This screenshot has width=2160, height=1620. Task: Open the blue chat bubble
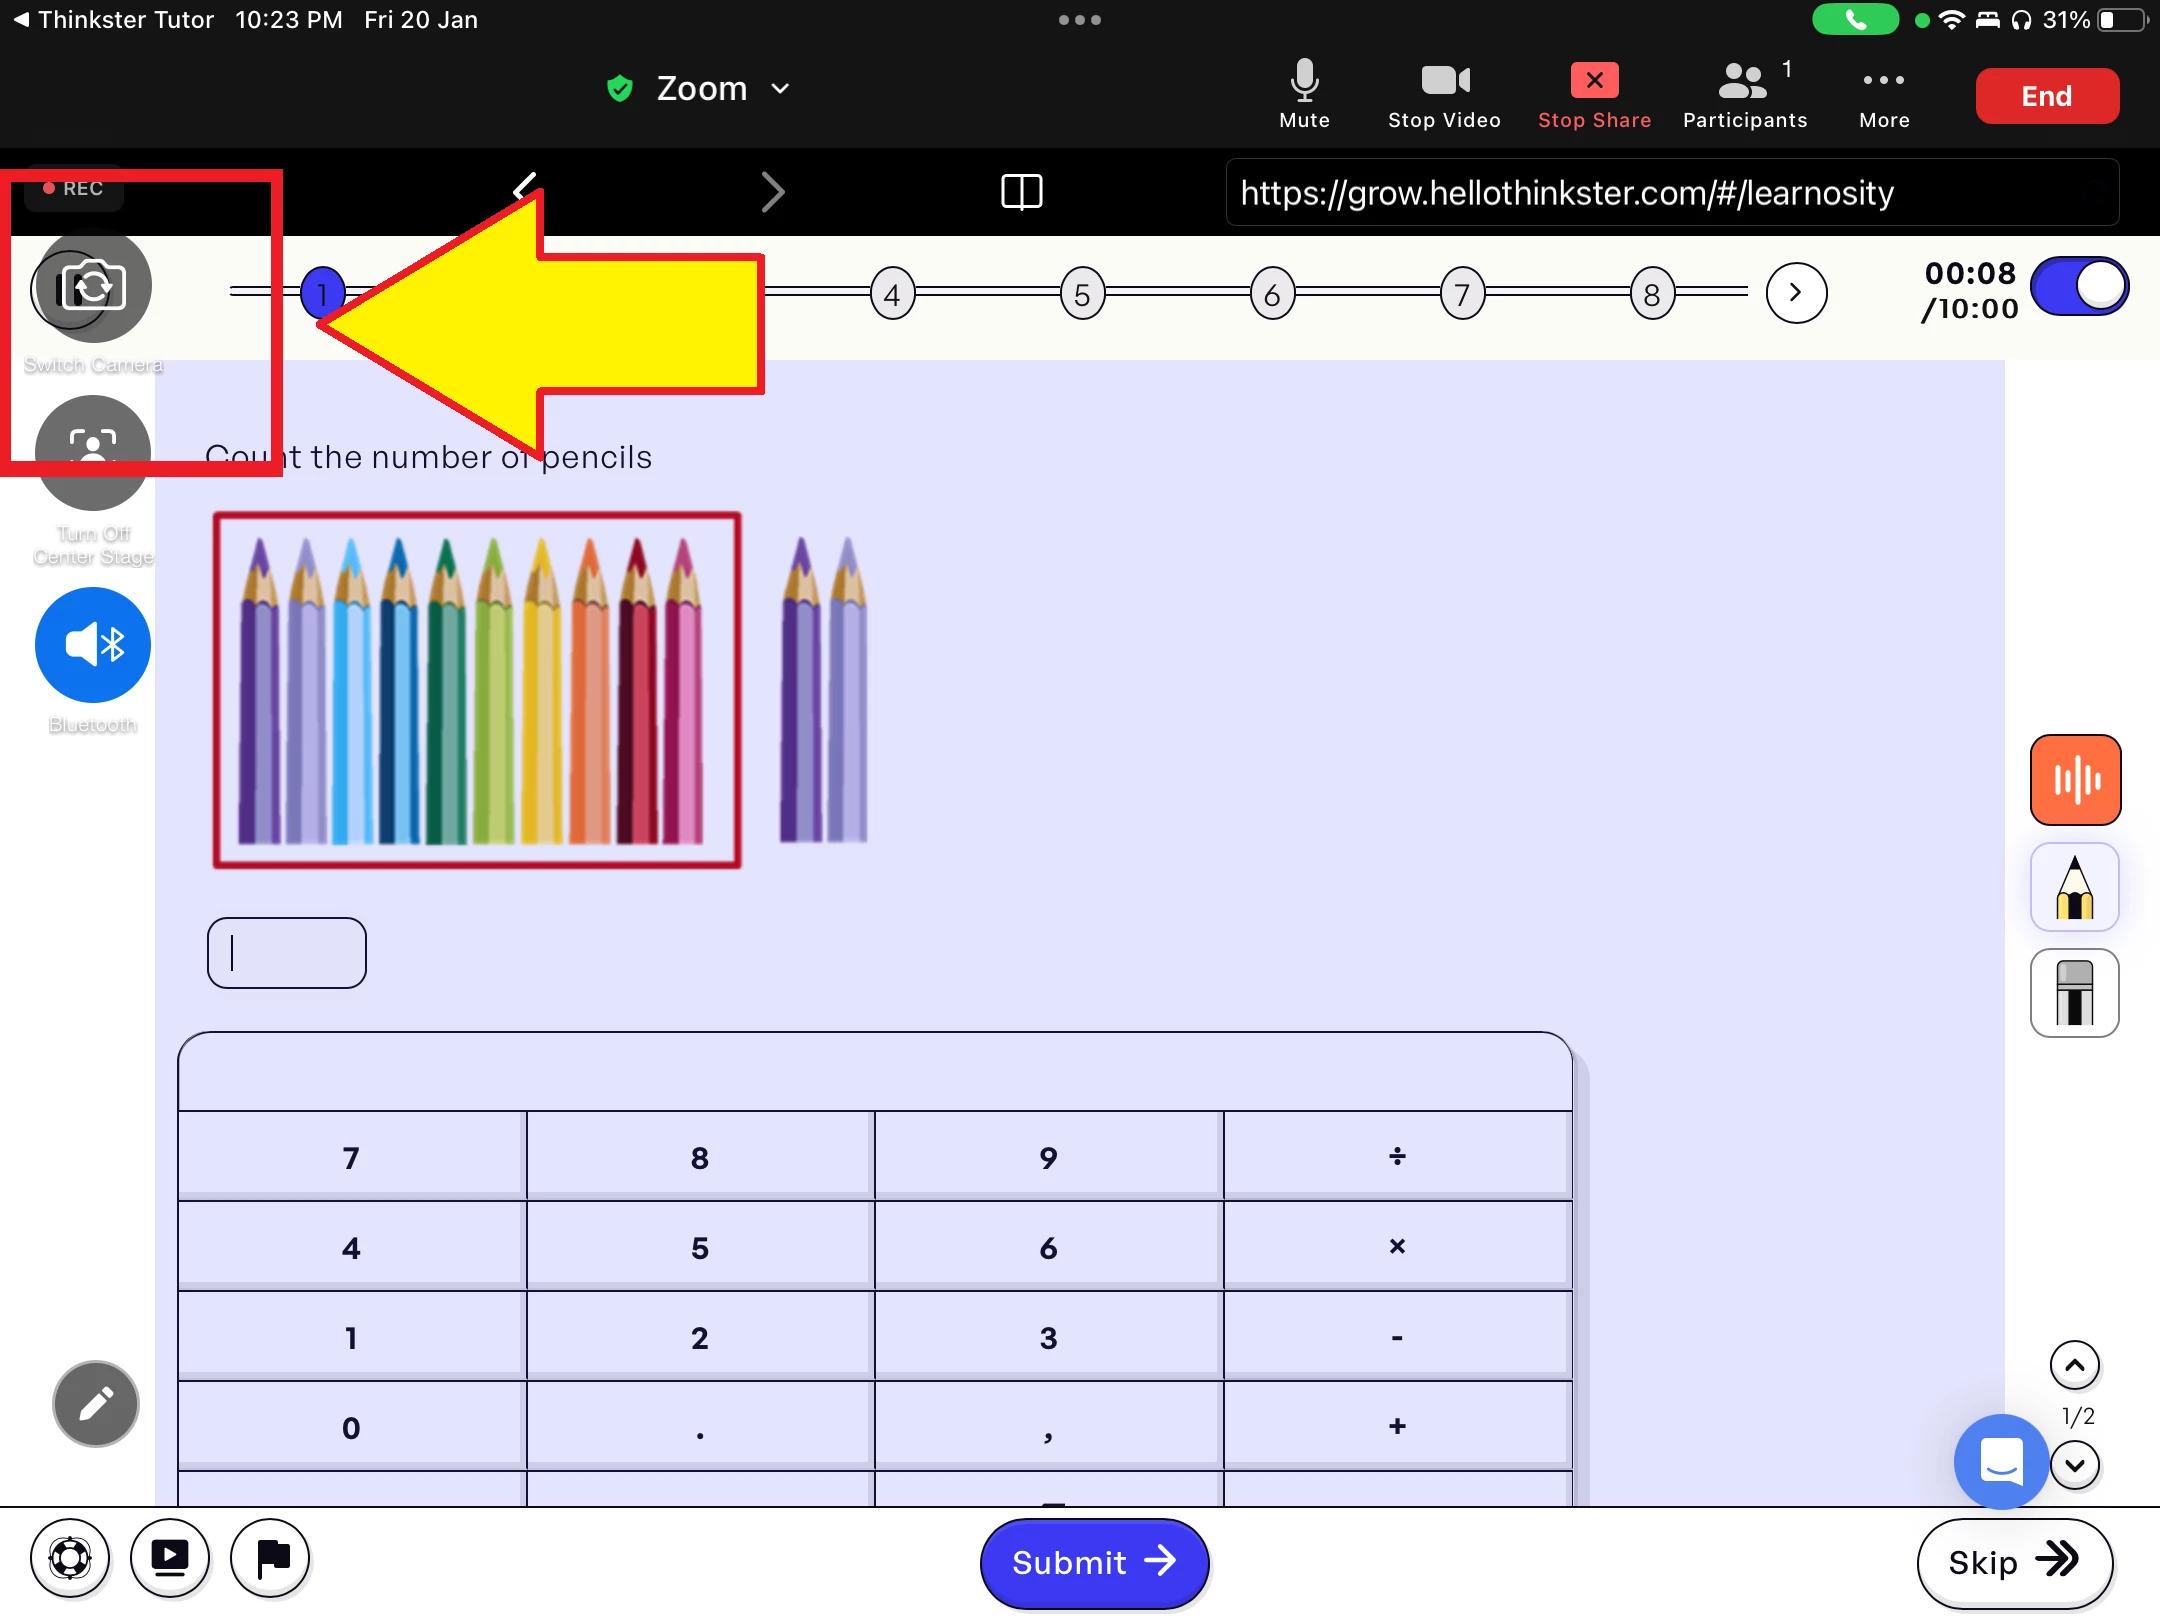point(2000,1461)
